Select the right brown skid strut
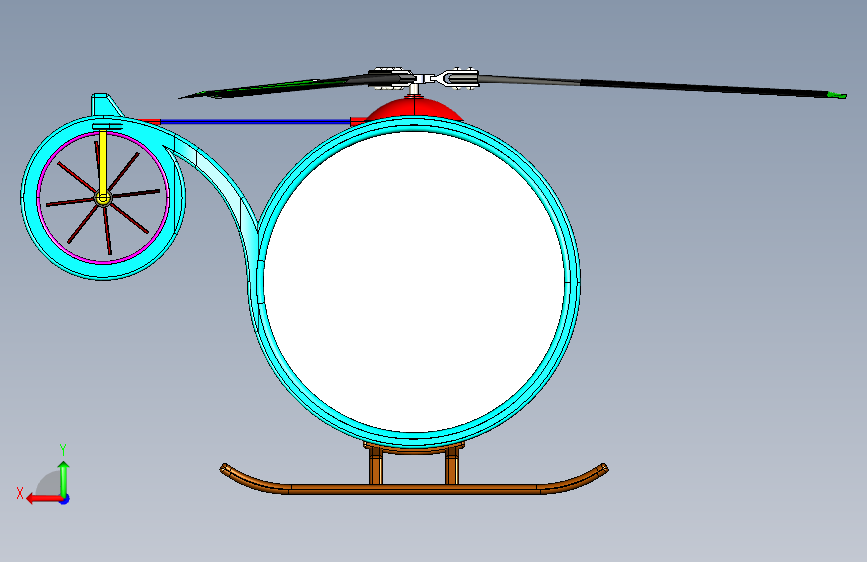Screen dimensions: 867x562 tap(452, 466)
